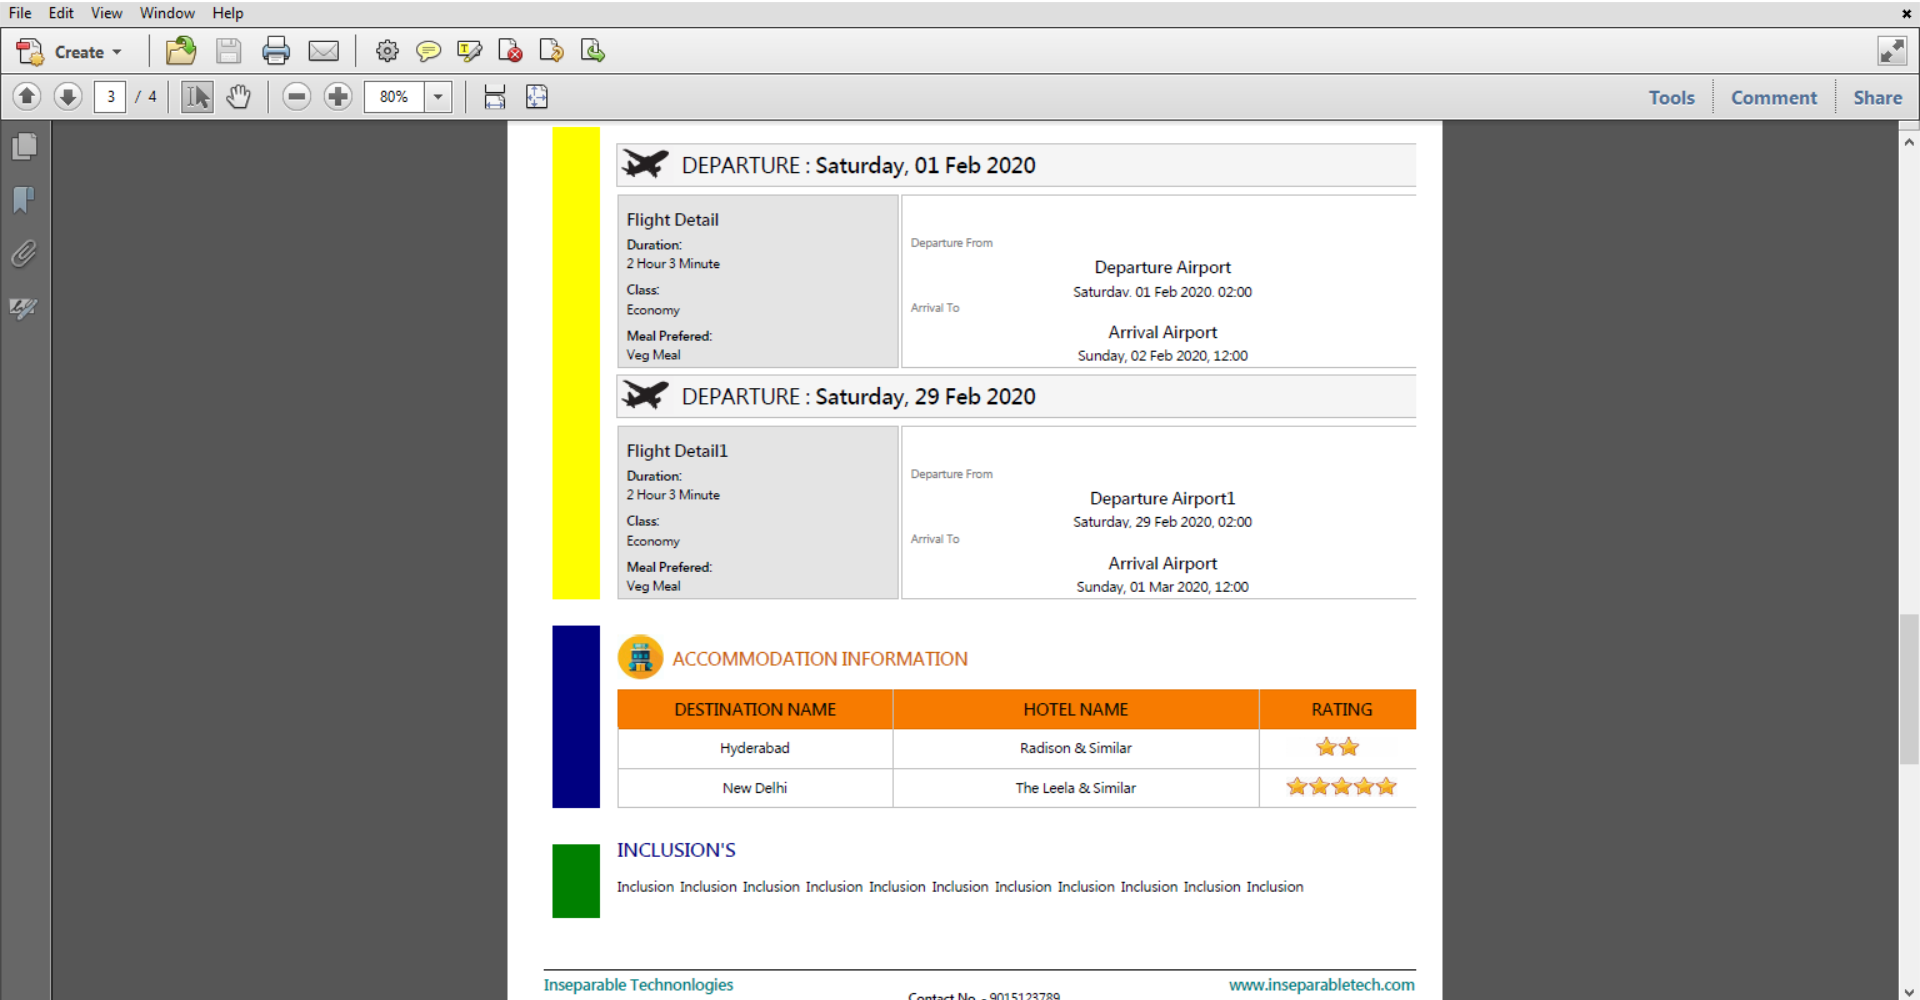Click scrollbar down arrow at bottom
Screen dimensions: 1920x1000
[1909, 991]
